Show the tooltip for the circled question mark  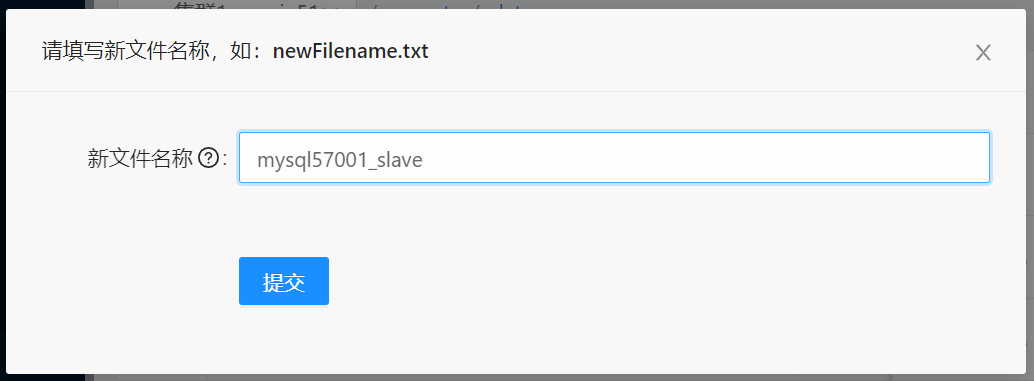[x=208, y=158]
